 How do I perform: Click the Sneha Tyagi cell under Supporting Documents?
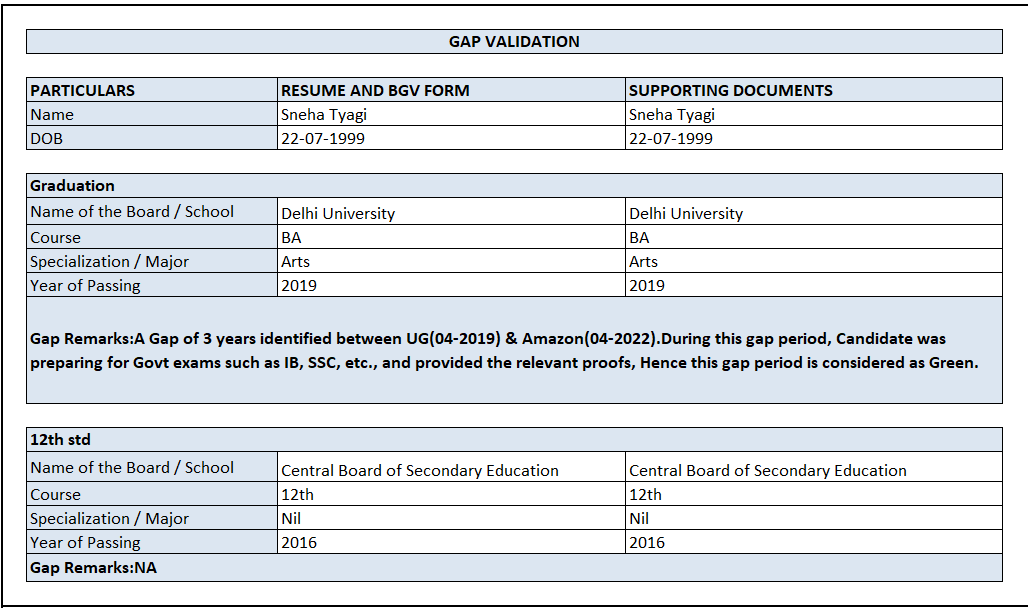814,114
